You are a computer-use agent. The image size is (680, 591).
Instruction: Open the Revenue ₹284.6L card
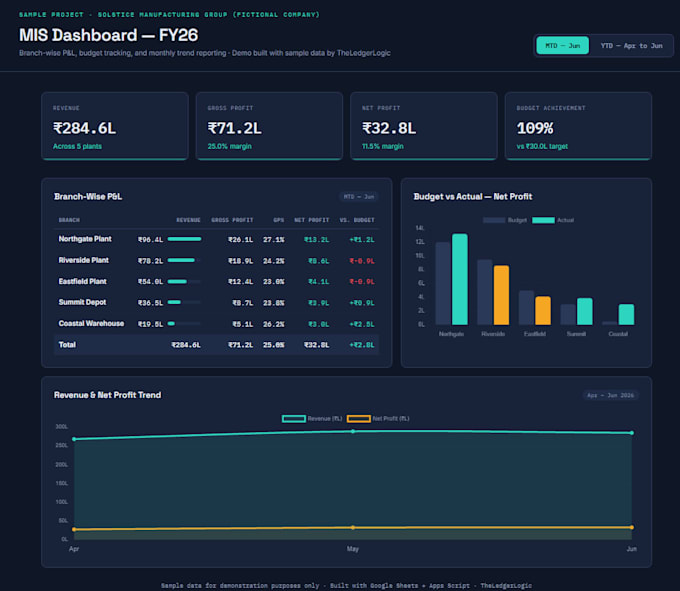point(115,126)
